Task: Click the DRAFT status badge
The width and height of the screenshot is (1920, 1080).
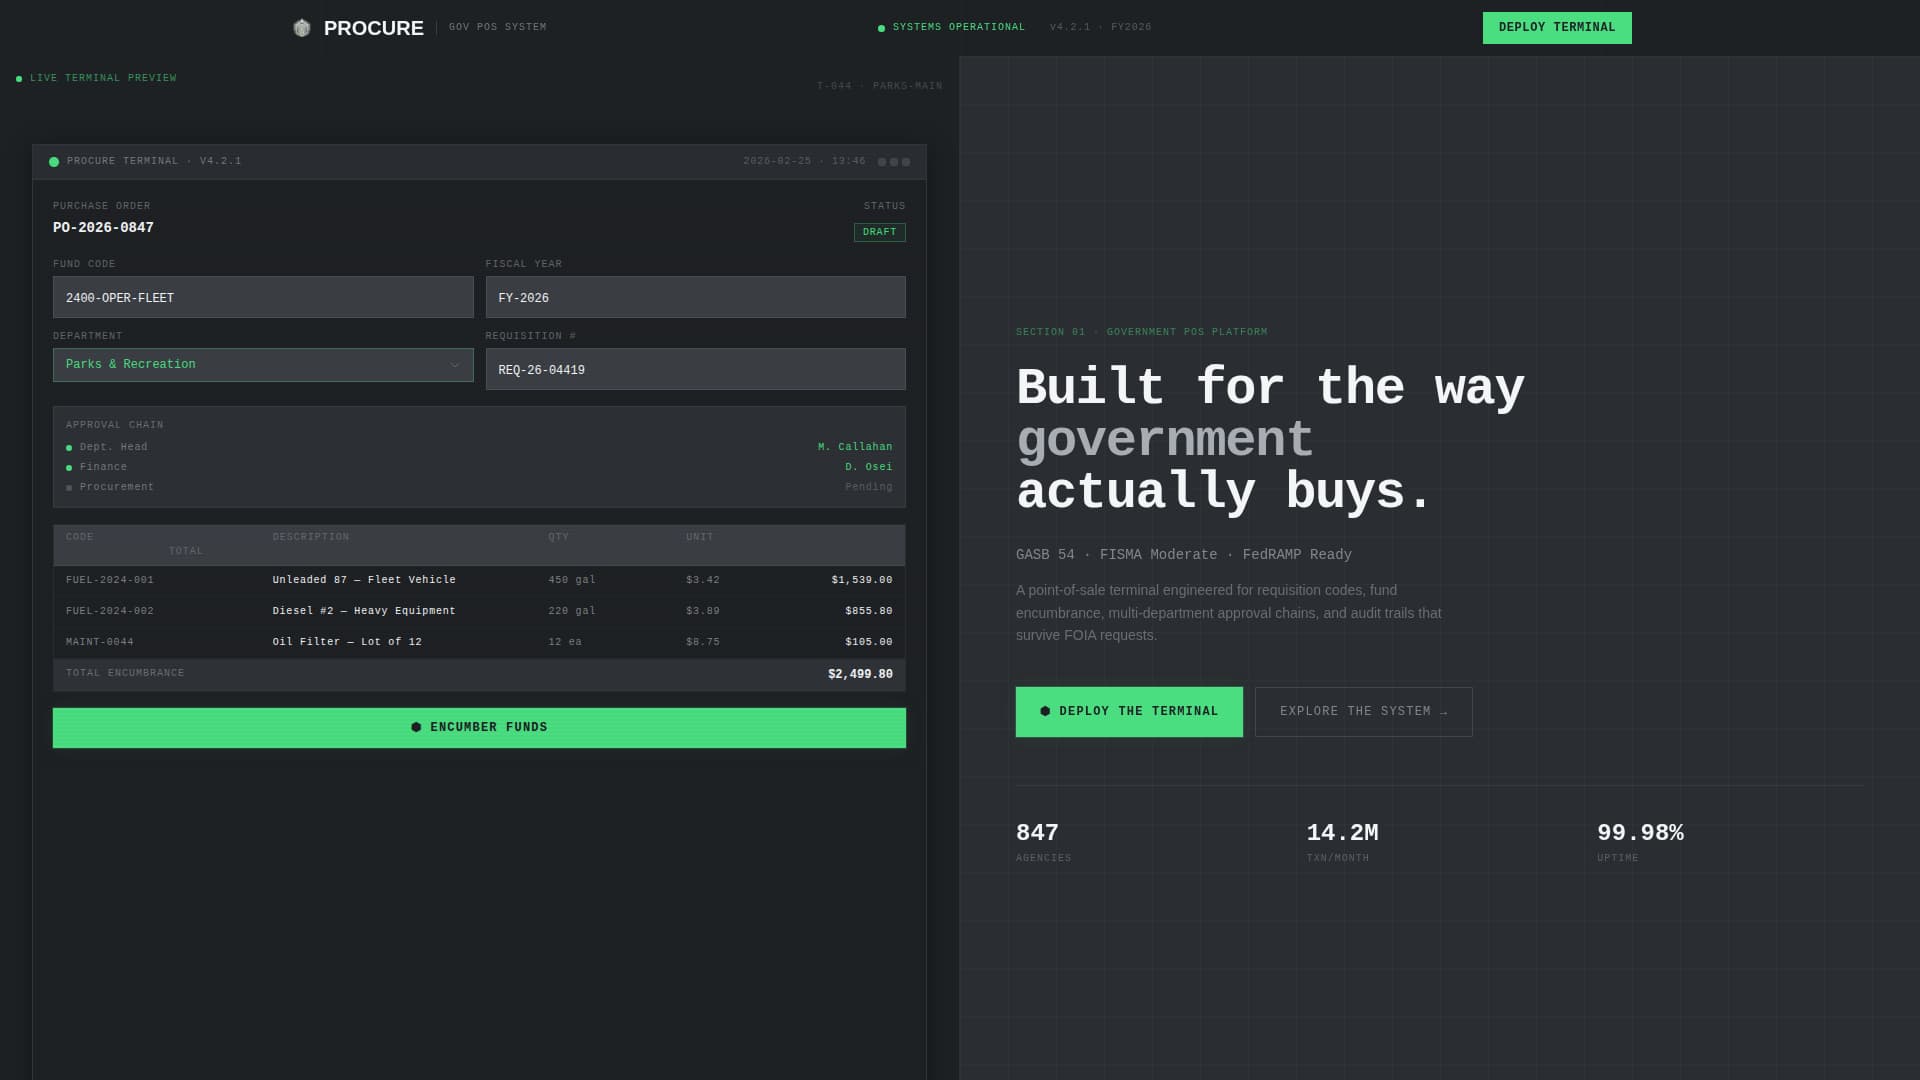Action: pos(879,232)
